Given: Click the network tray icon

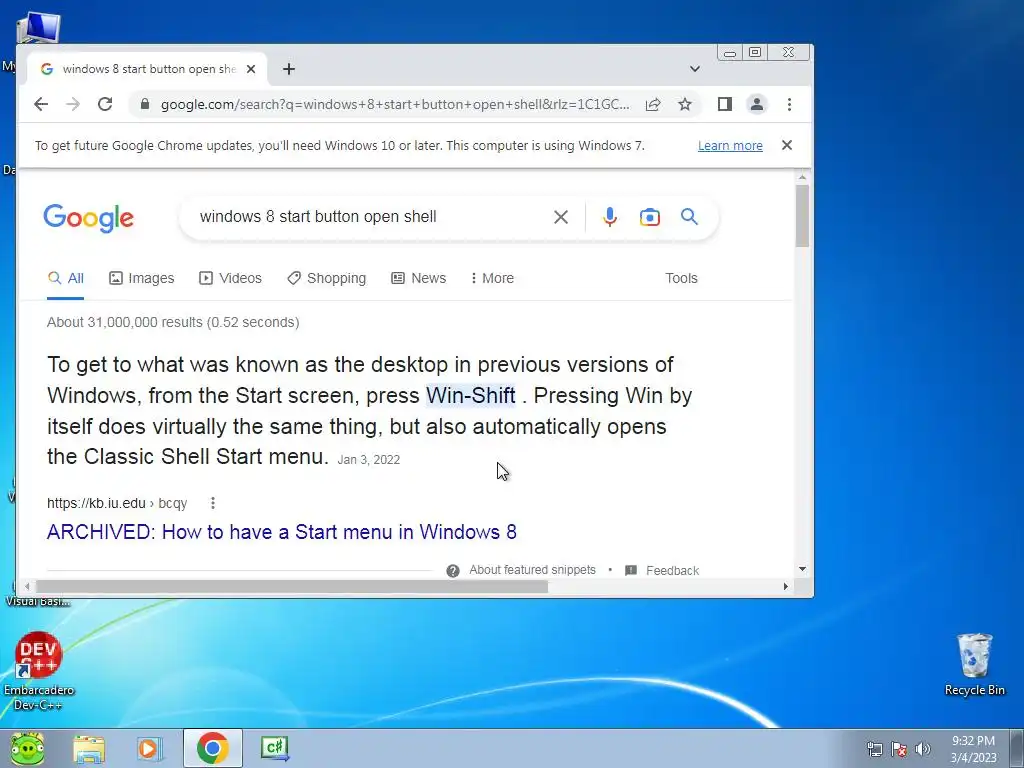Looking at the screenshot, I should (874, 749).
